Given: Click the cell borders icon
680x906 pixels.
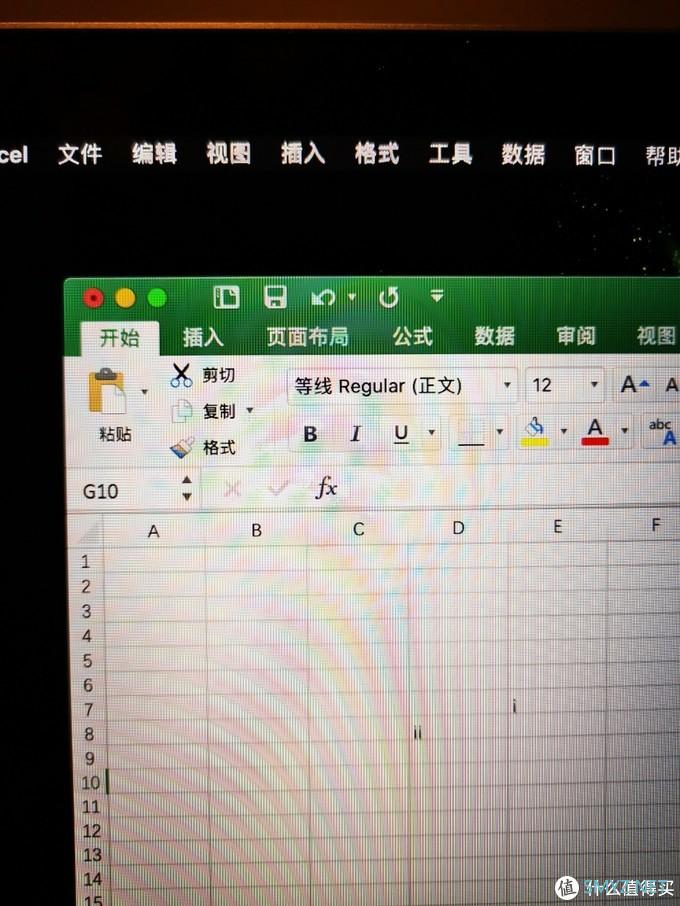Looking at the screenshot, I should pos(471,433).
